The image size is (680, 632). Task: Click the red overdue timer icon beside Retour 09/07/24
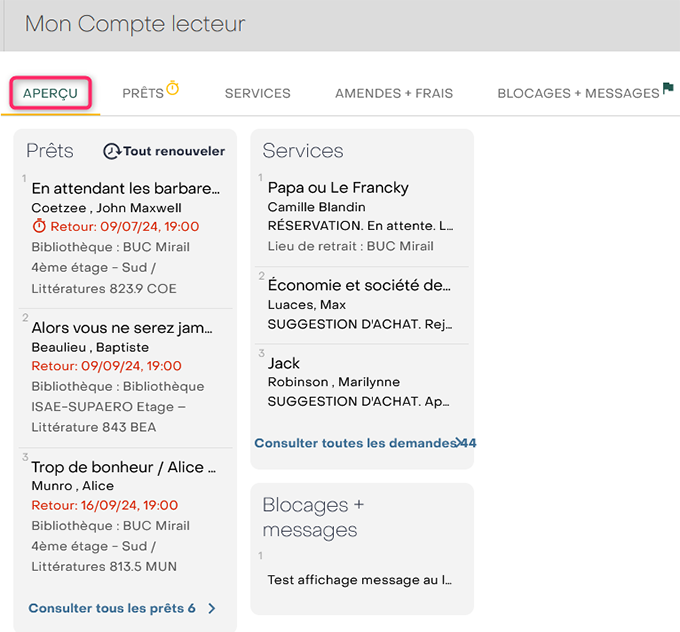[x=39, y=226]
